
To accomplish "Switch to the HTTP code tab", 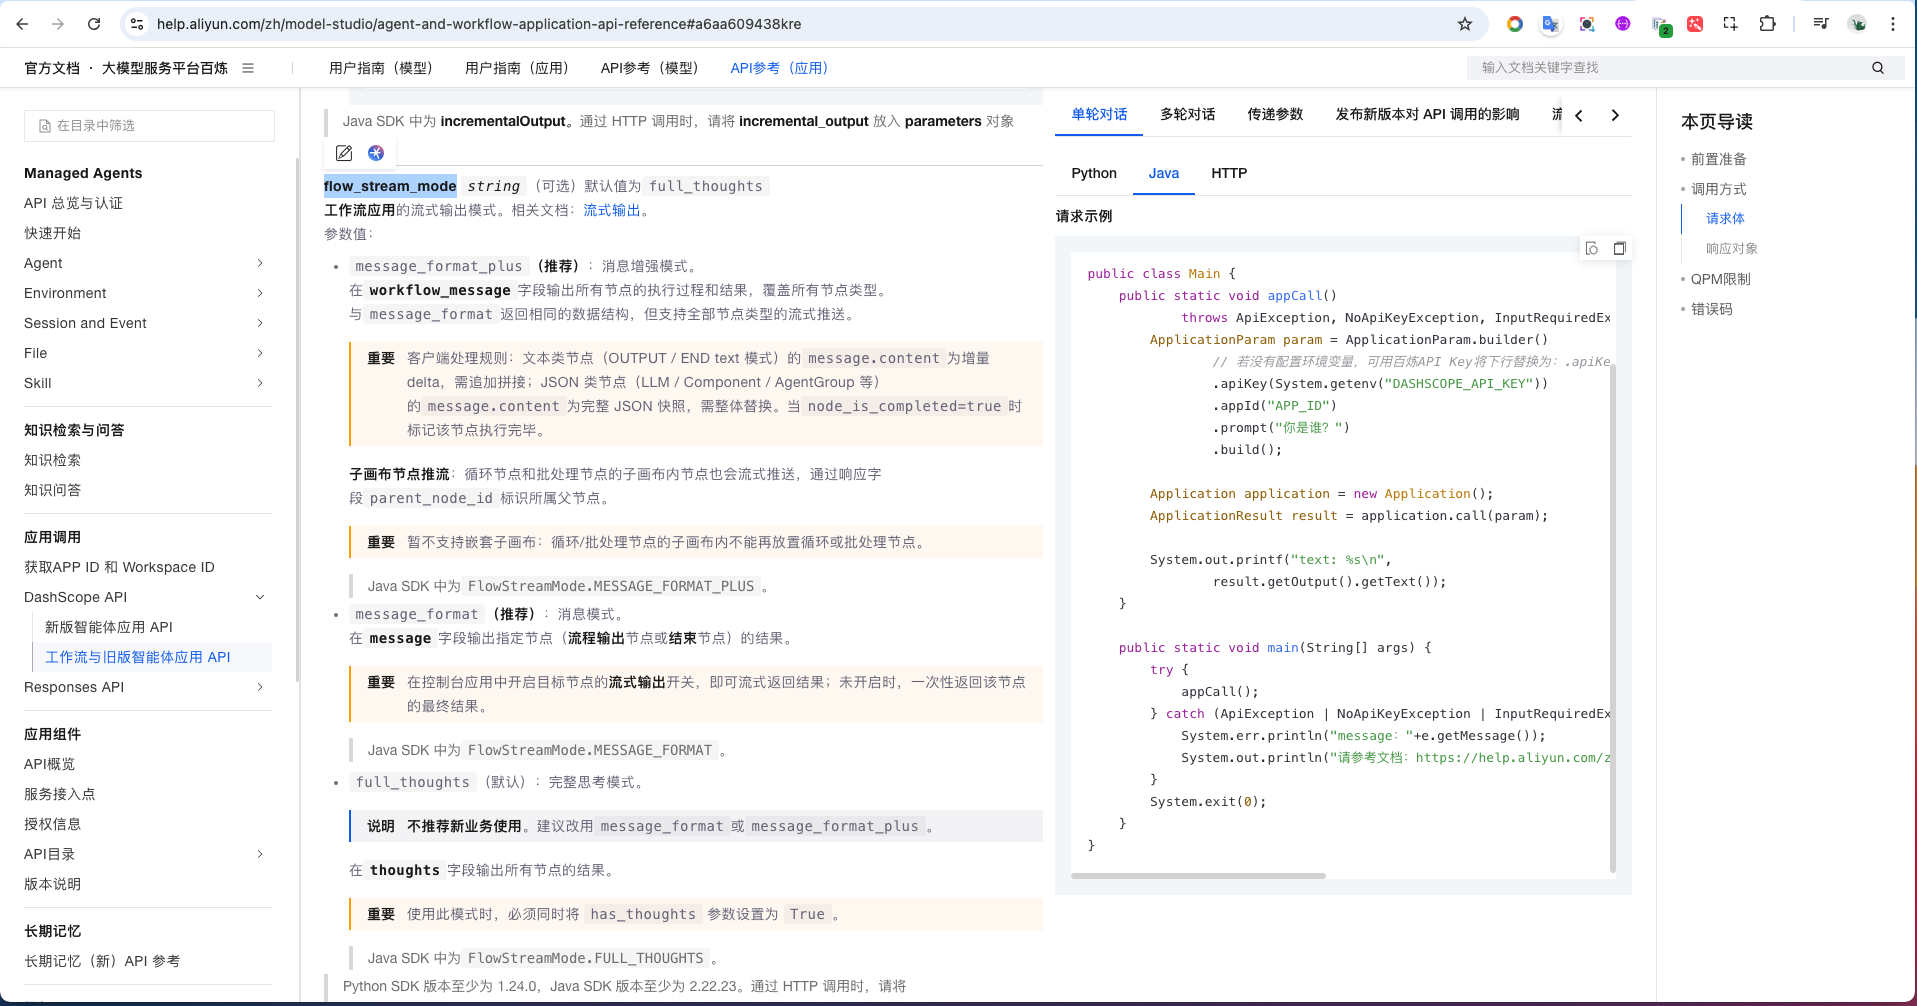I will pyautogui.click(x=1229, y=173).
